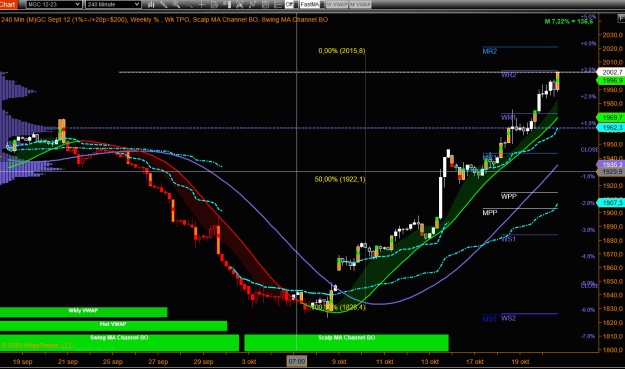The image size is (625, 369).
Task: Click the 2002,7 price marker
Action: 612,72
